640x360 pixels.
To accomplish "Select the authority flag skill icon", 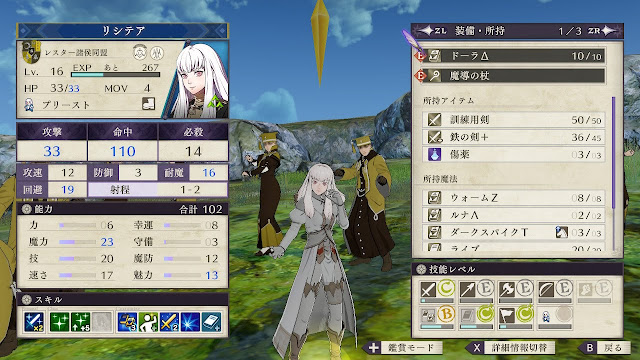I will pos(507,315).
